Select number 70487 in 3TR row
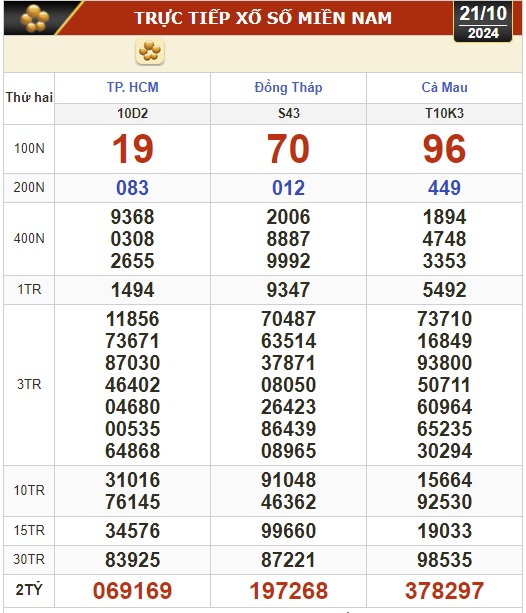This screenshot has width=526, height=613. point(288,319)
